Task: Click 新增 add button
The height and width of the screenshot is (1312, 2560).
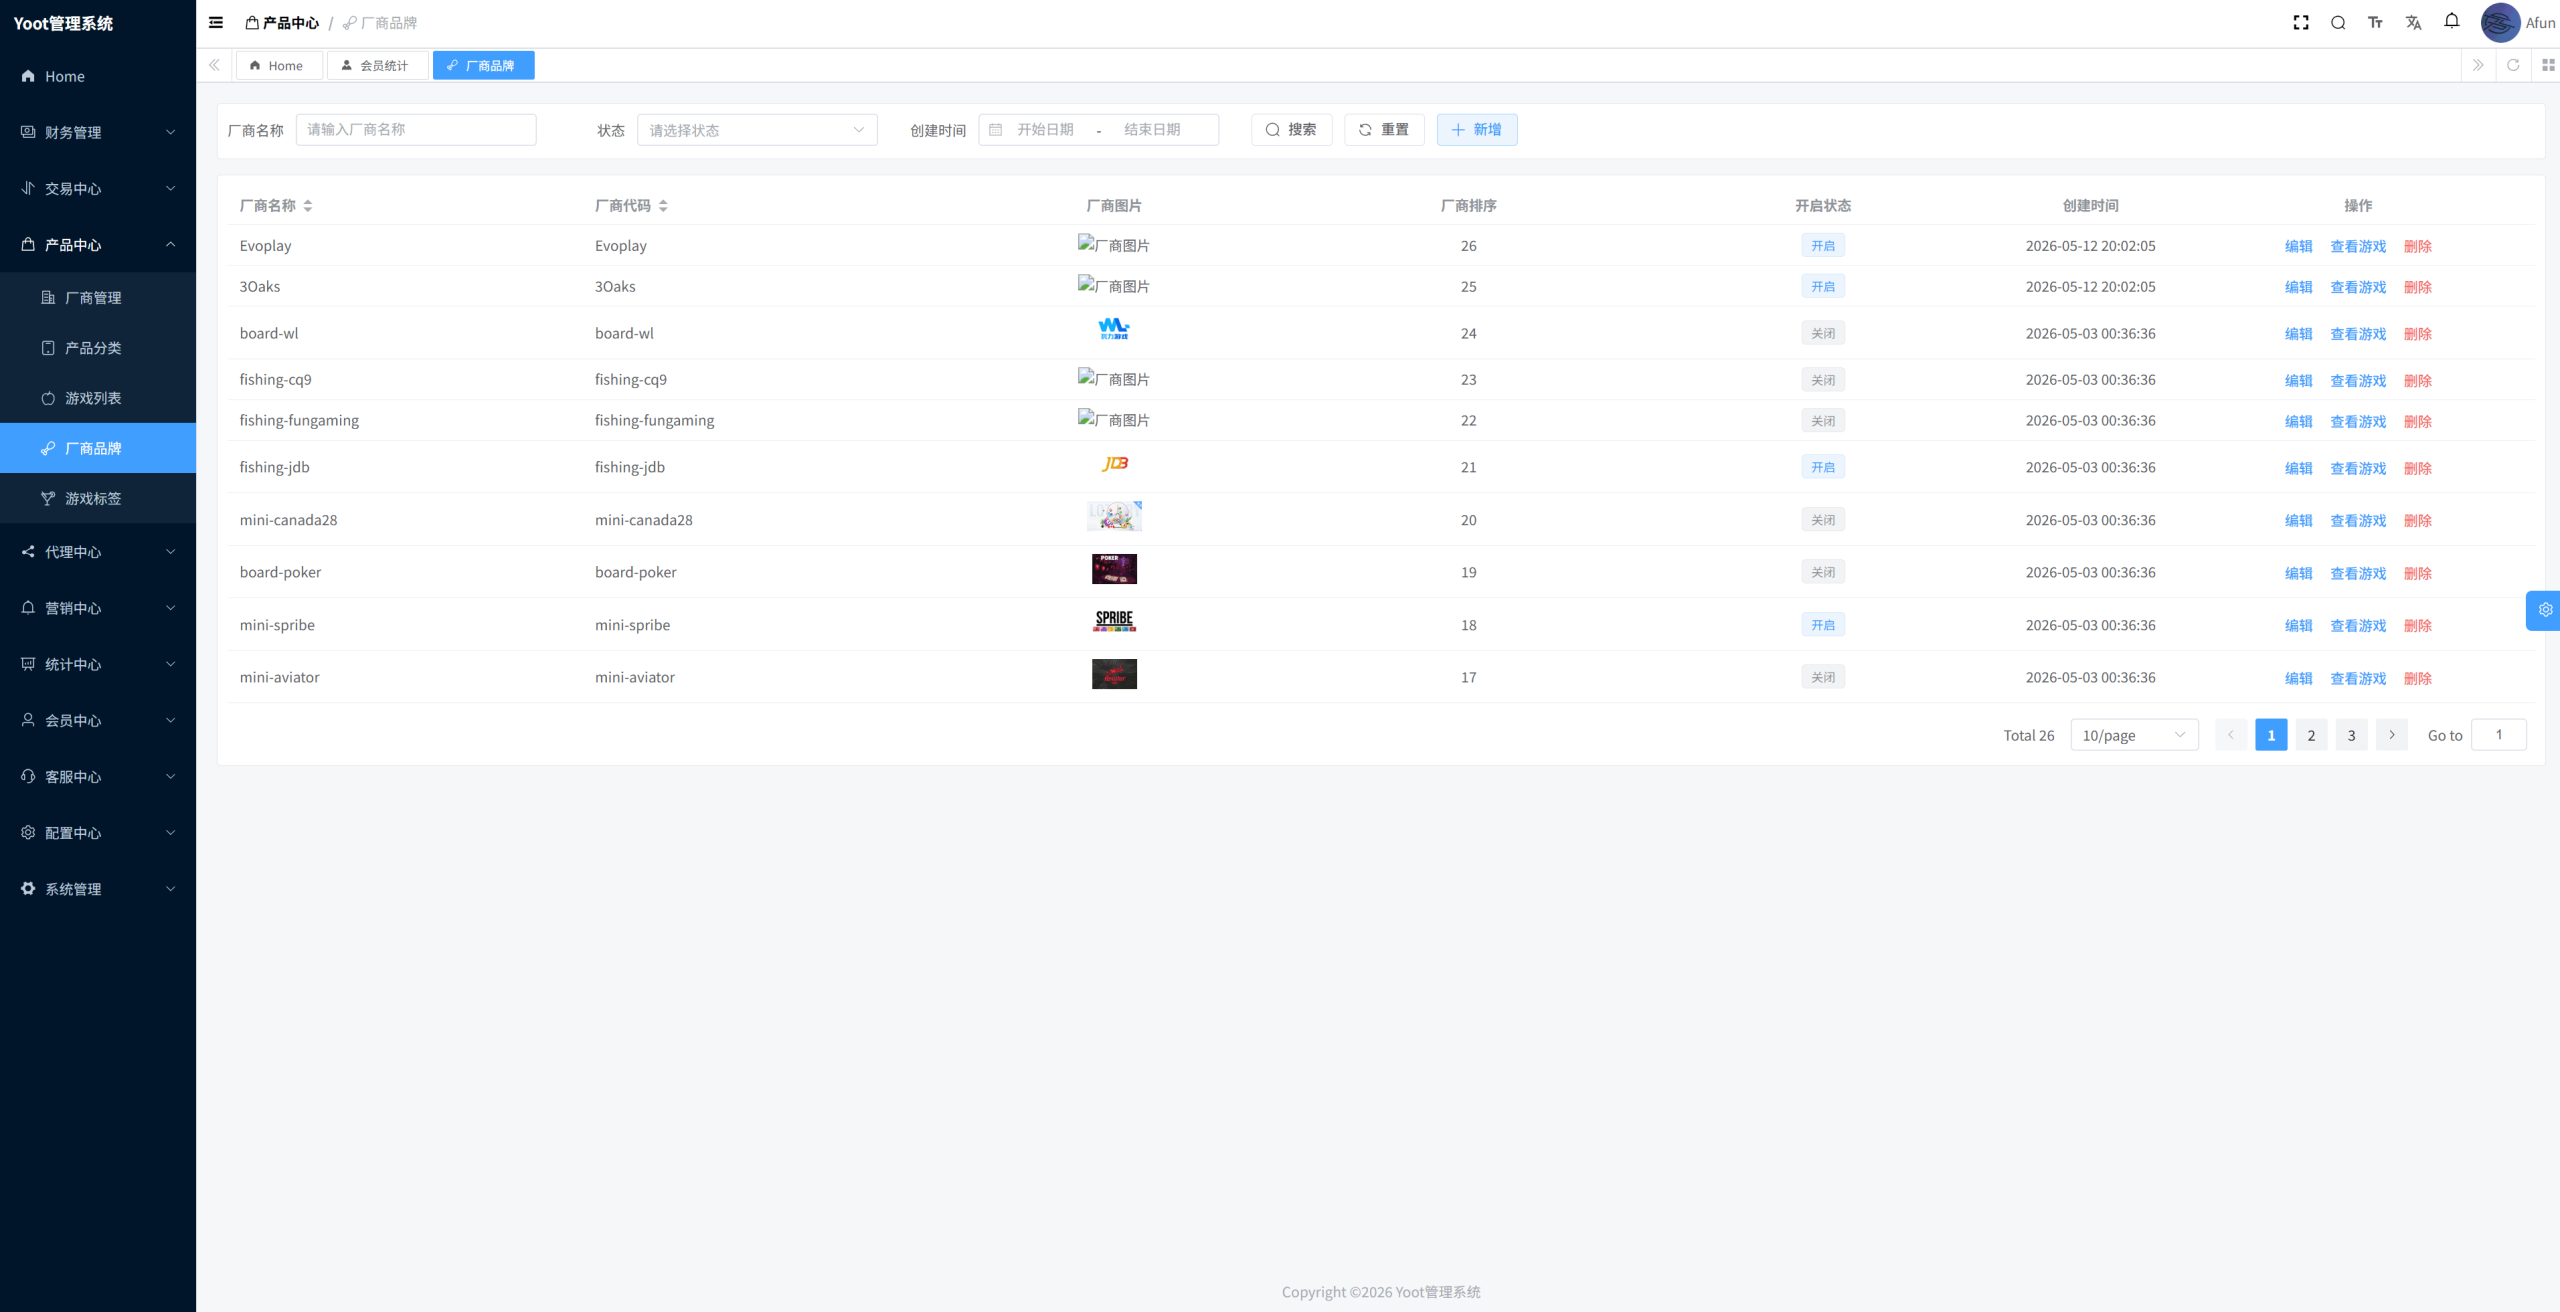Action: coord(1477,129)
